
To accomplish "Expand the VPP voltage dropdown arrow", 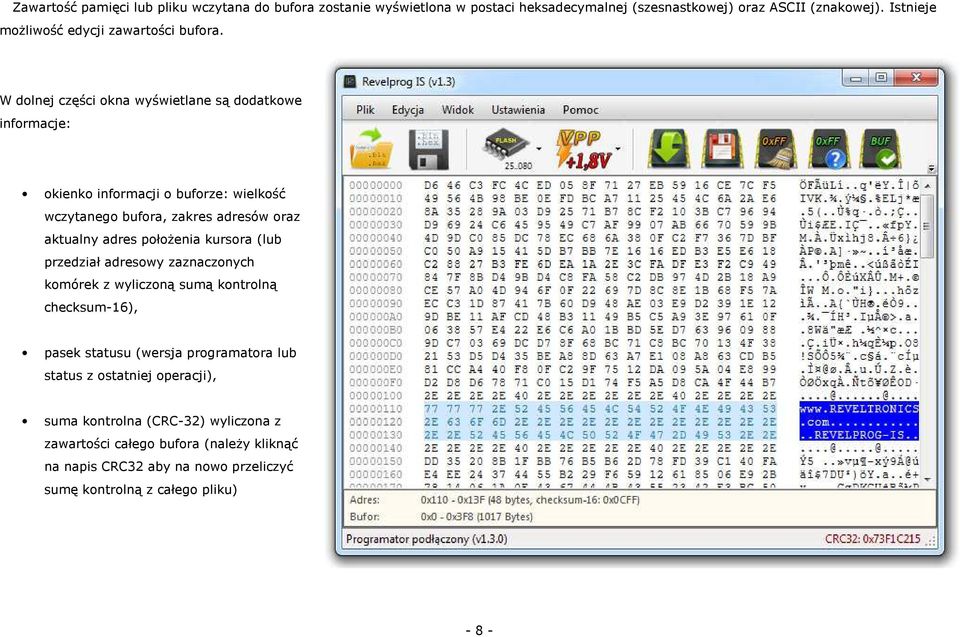I will 618,149.
